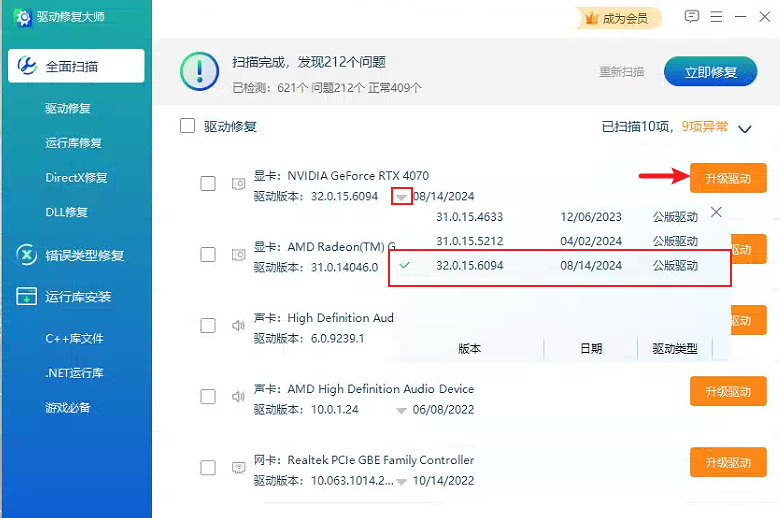Screen dimensions: 780x518
Task: Minimize the 驱动修复大师 window
Action: point(740,17)
